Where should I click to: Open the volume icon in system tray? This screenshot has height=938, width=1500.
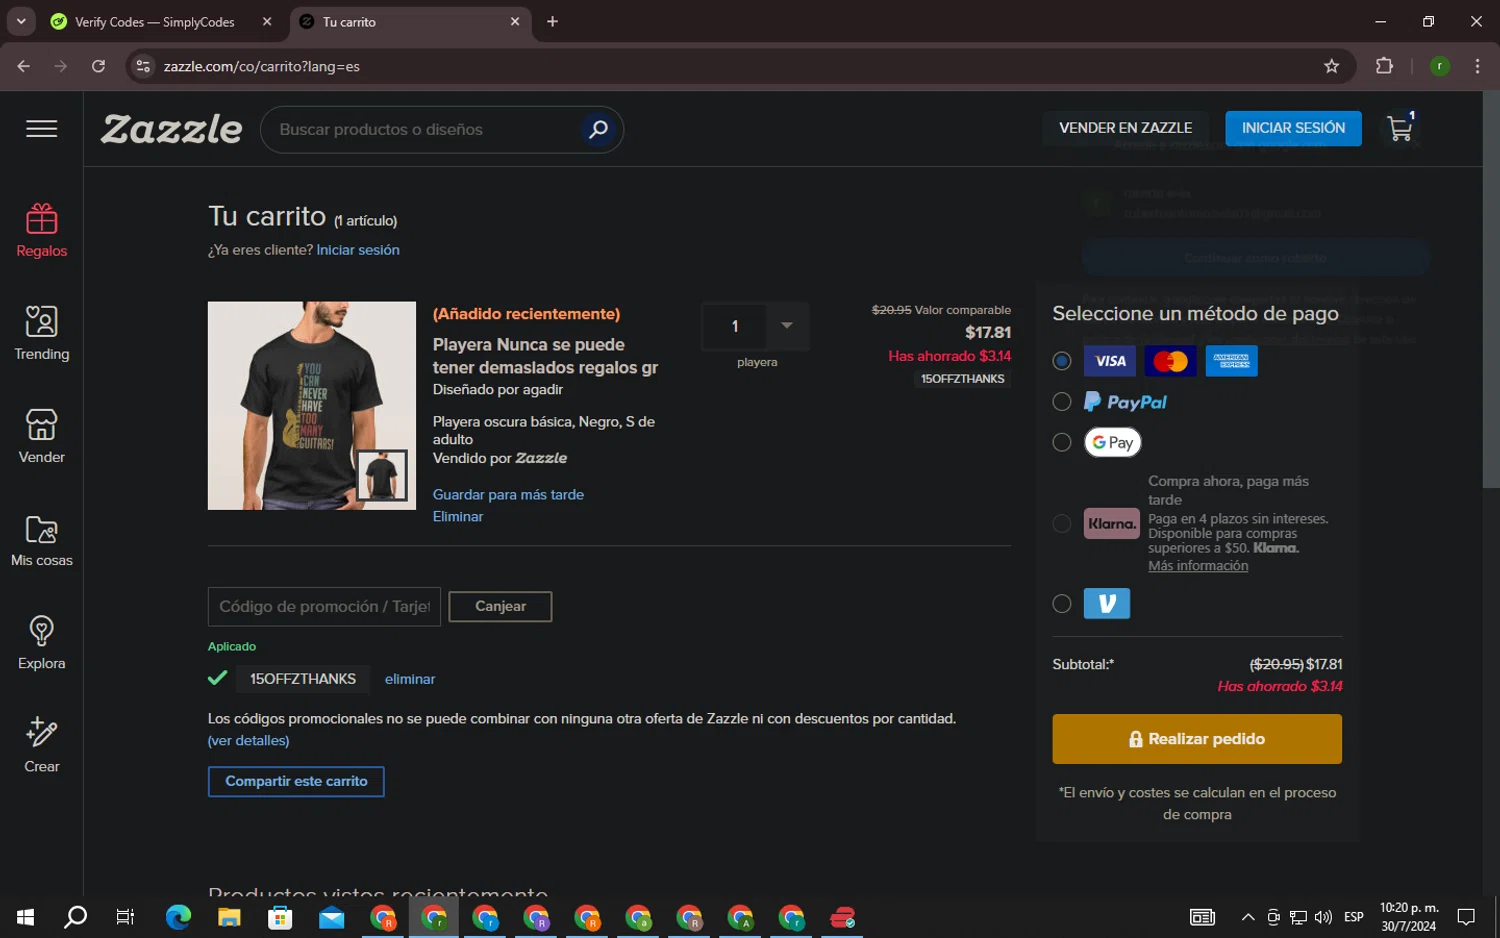pos(1323,917)
